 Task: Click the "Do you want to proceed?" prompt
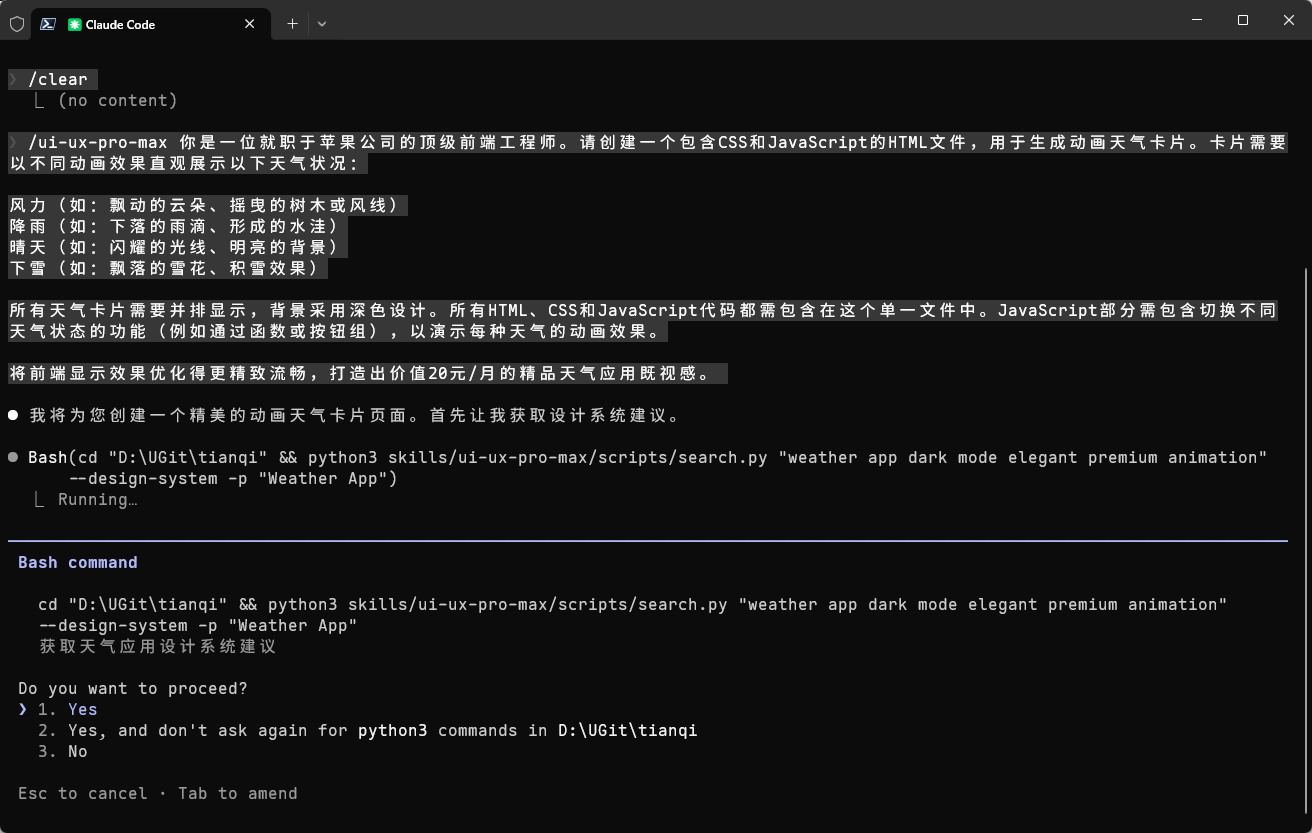coord(133,688)
